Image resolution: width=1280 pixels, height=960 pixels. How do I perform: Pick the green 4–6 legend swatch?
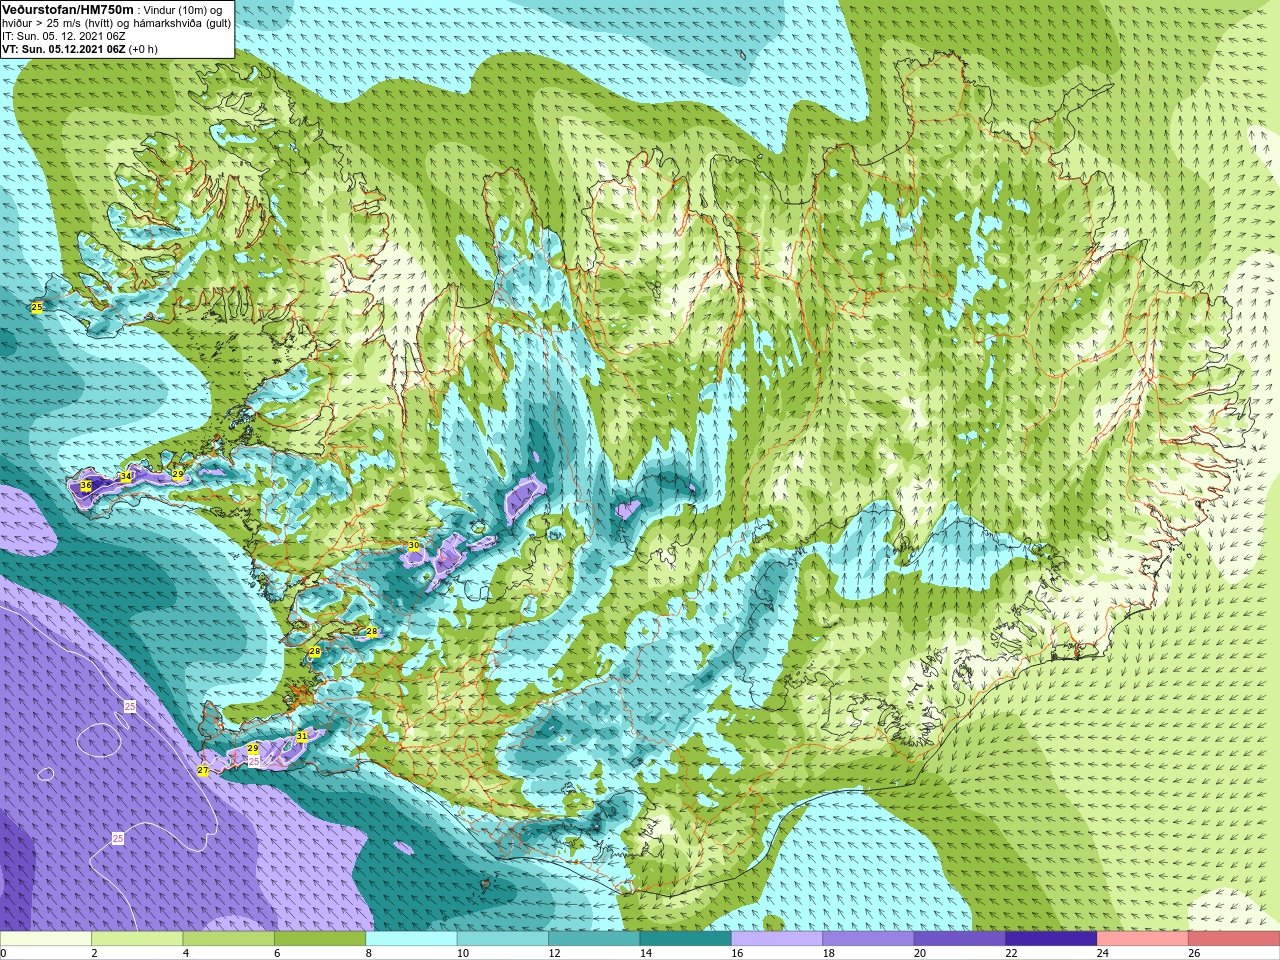click(229, 938)
